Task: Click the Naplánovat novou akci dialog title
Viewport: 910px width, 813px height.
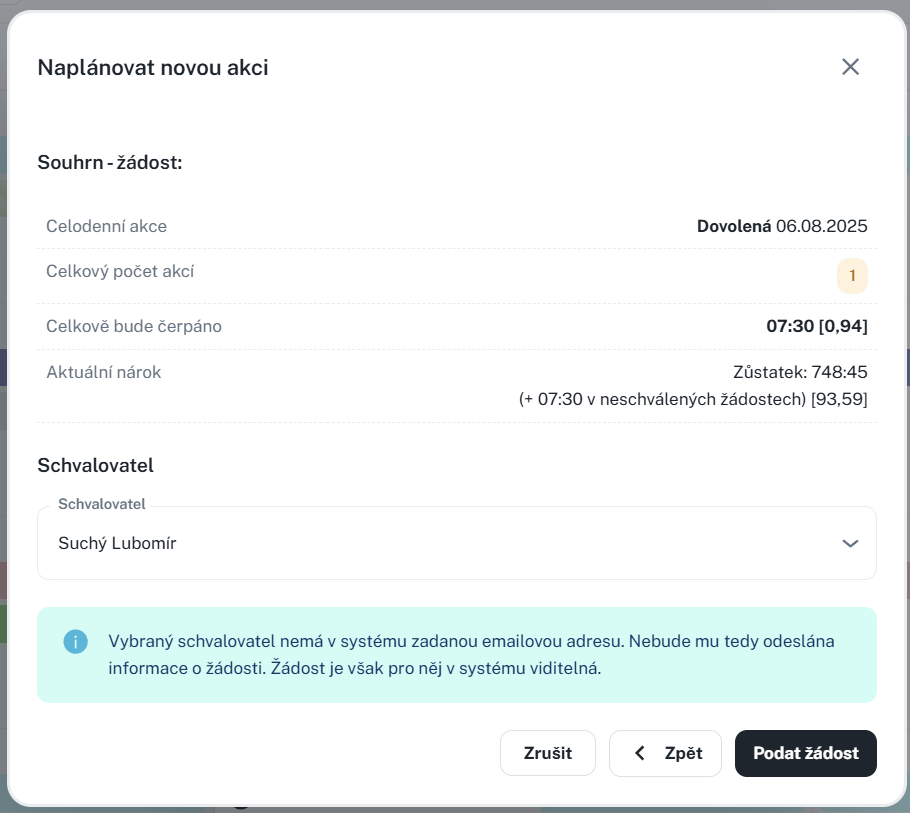Action: tap(153, 67)
